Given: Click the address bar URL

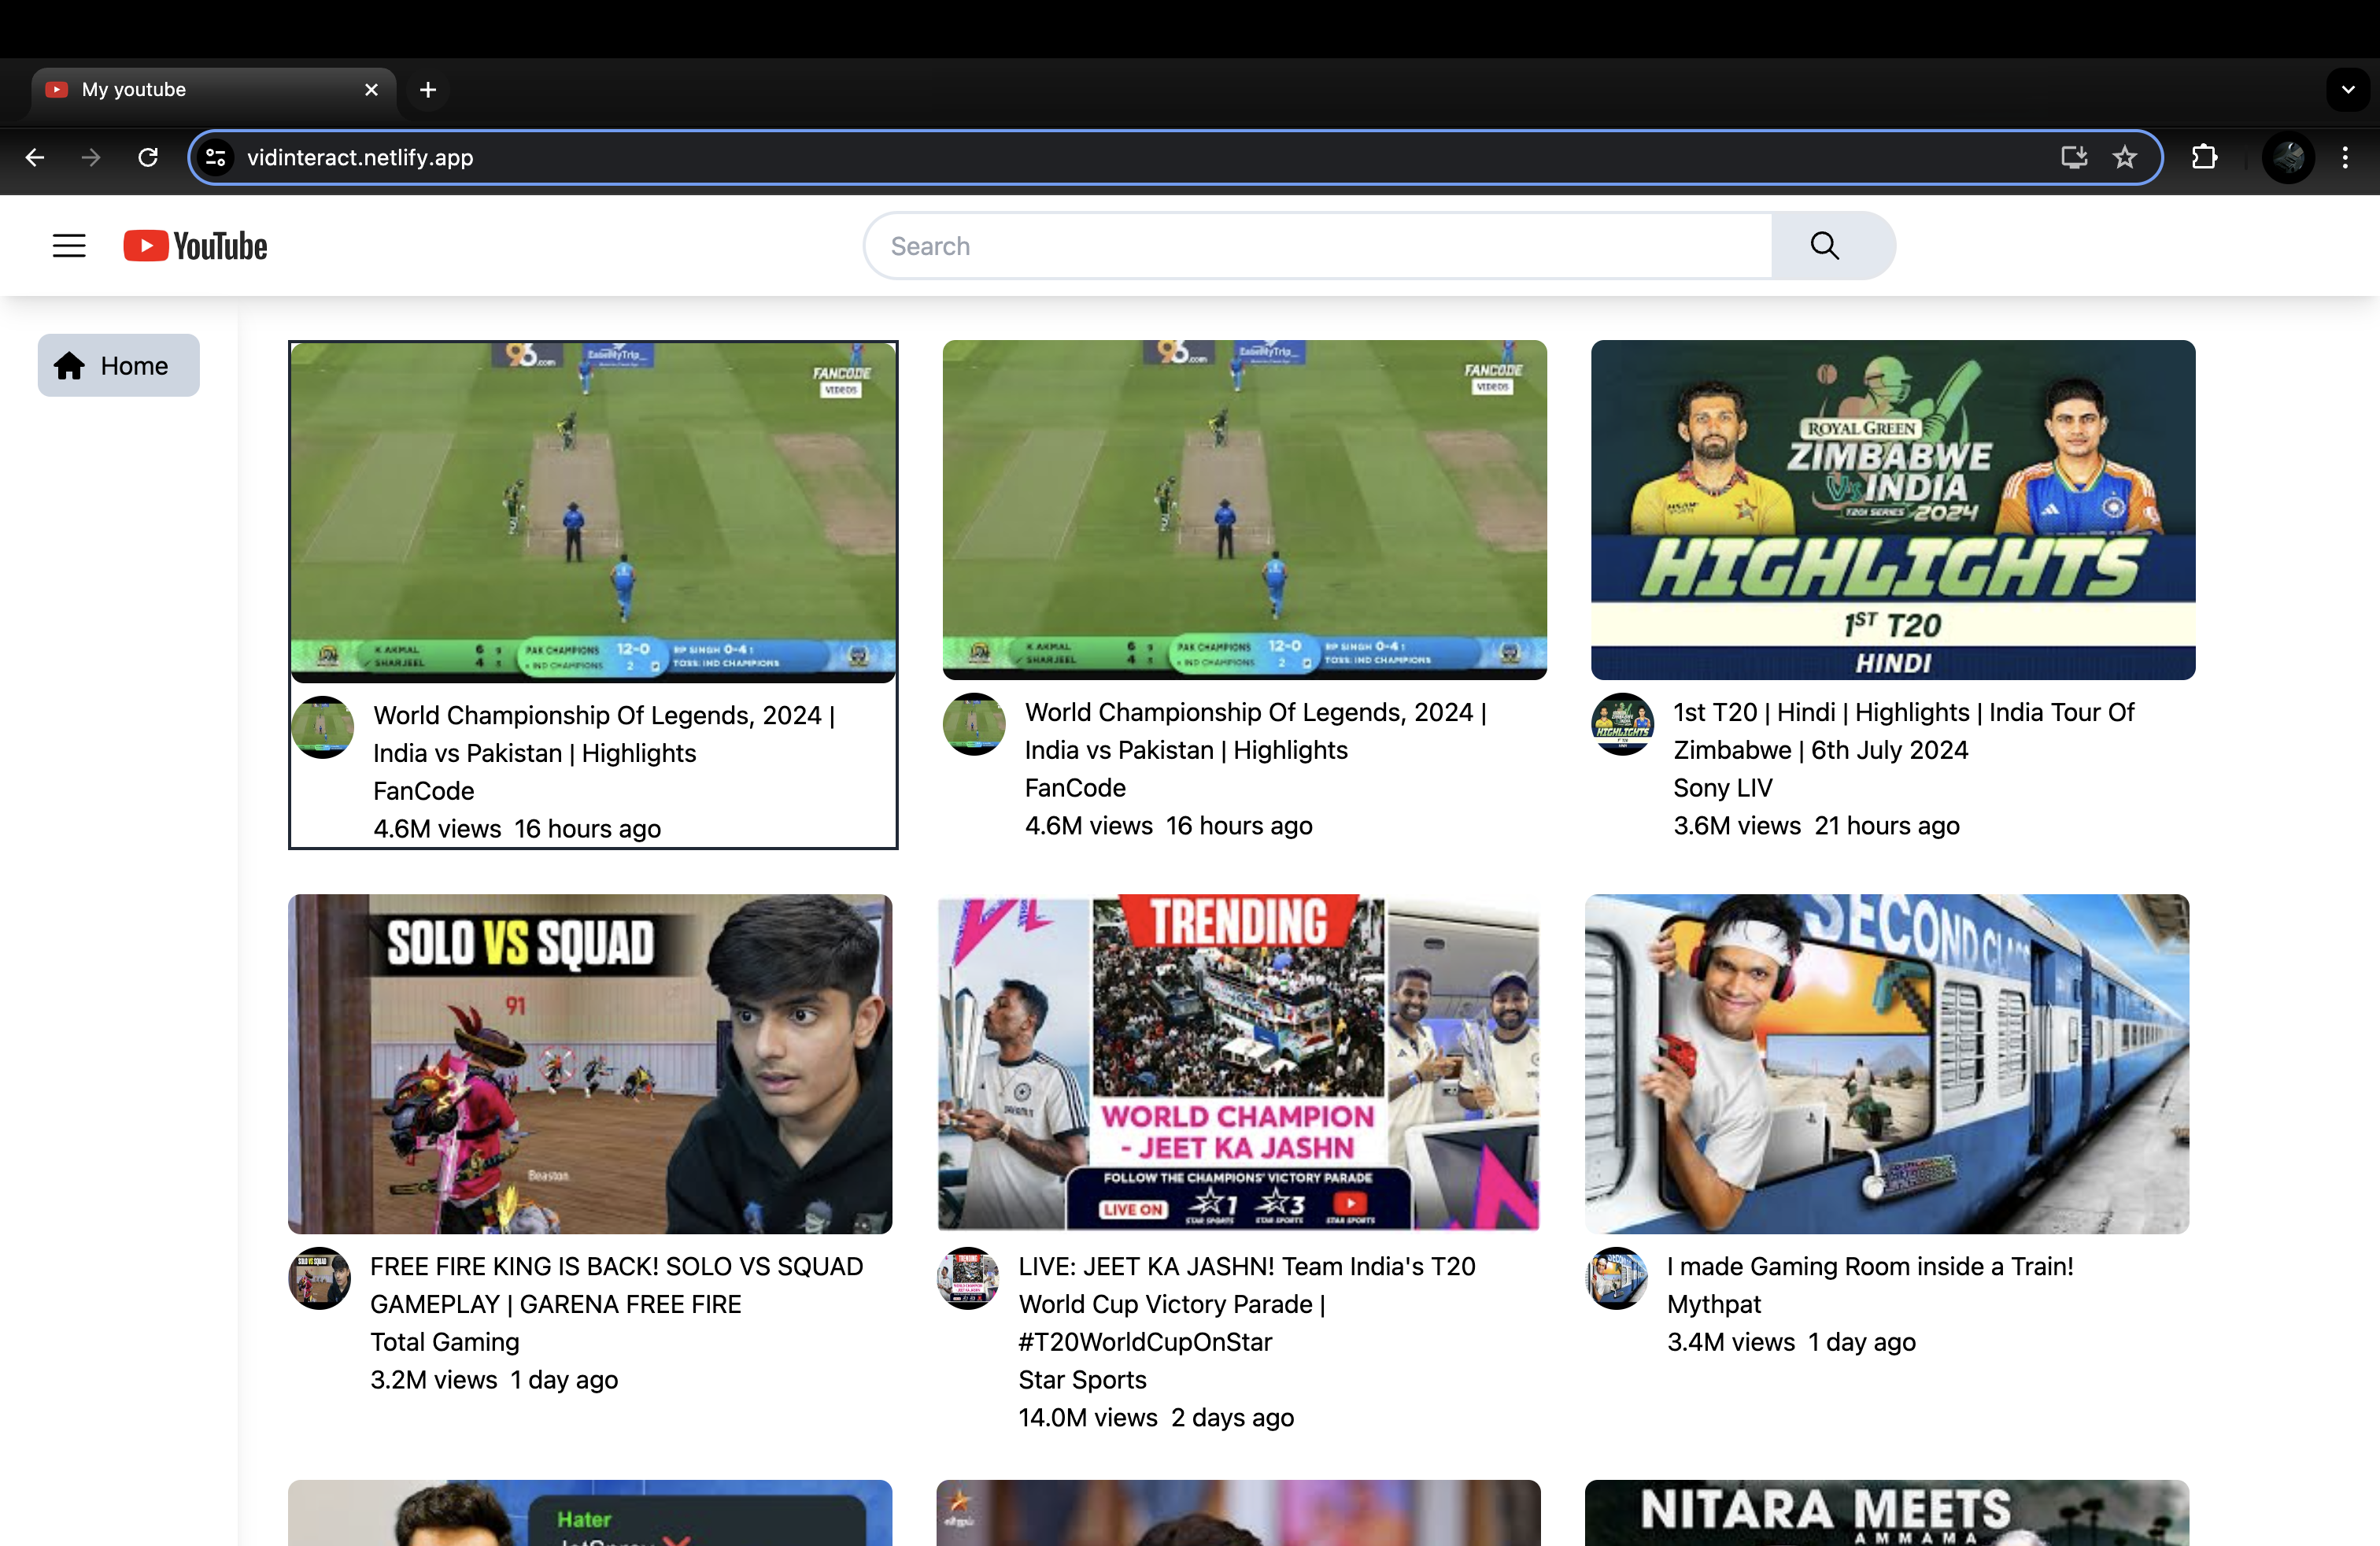Looking at the screenshot, I should (360, 157).
